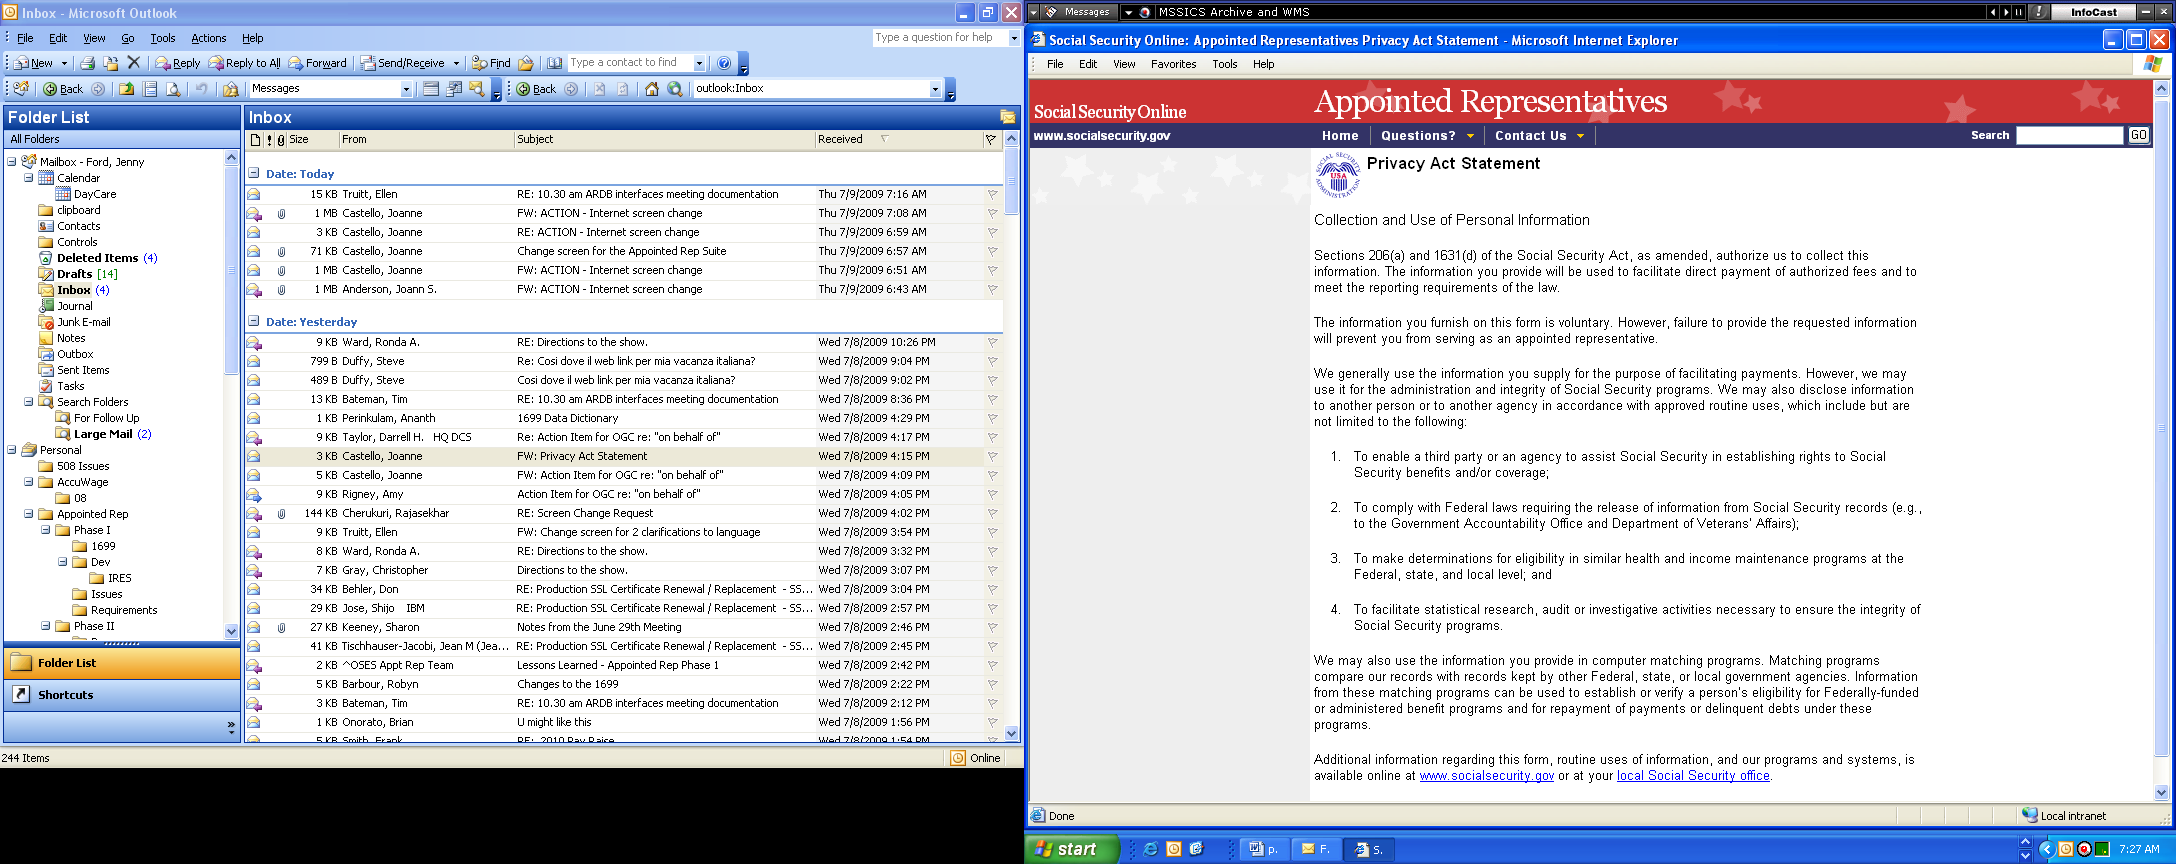Image resolution: width=2176 pixels, height=864 pixels.
Task: Open the outlook:Inbox address dropdown
Action: click(x=935, y=89)
